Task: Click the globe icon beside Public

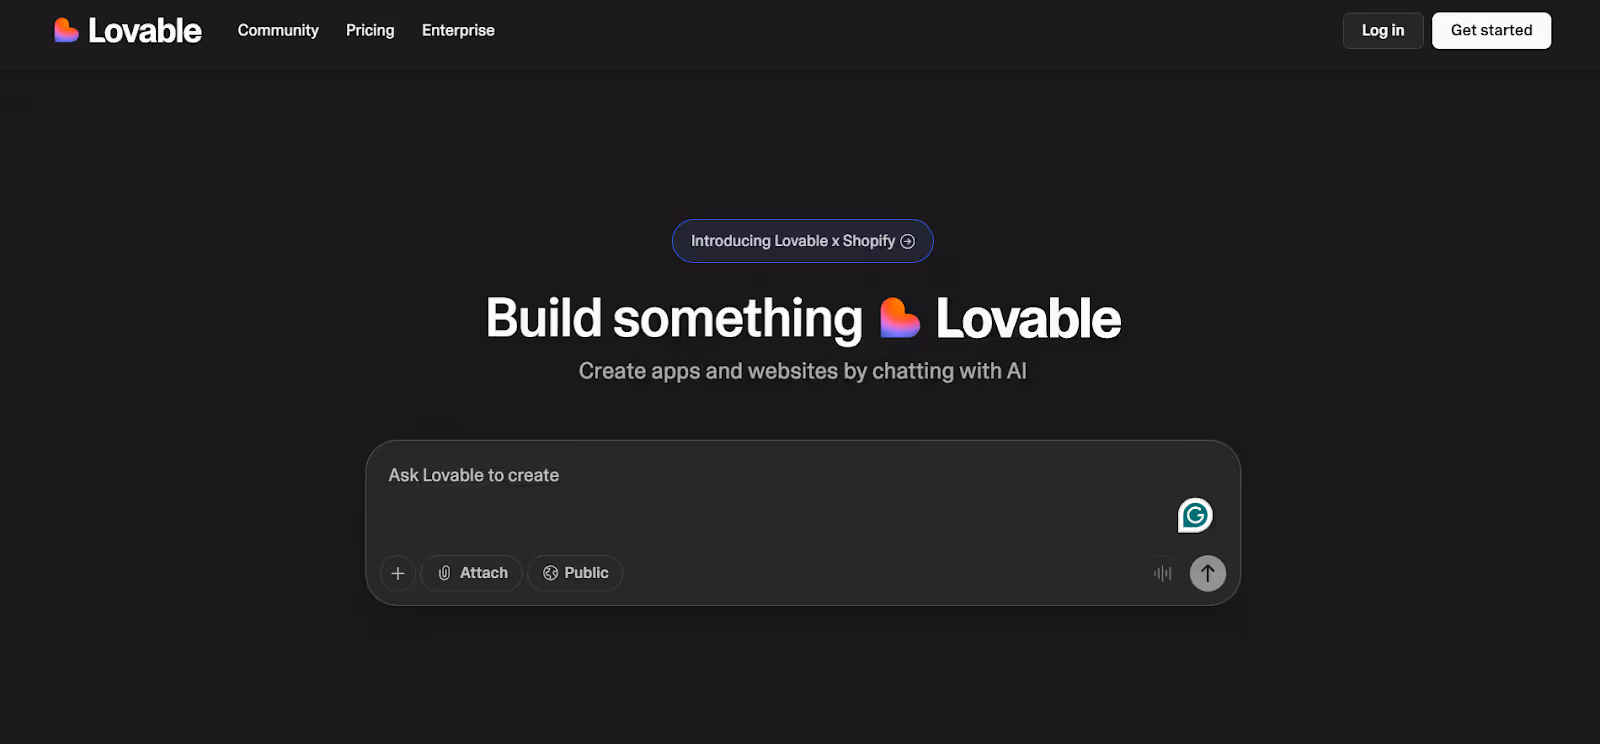Action: [550, 573]
